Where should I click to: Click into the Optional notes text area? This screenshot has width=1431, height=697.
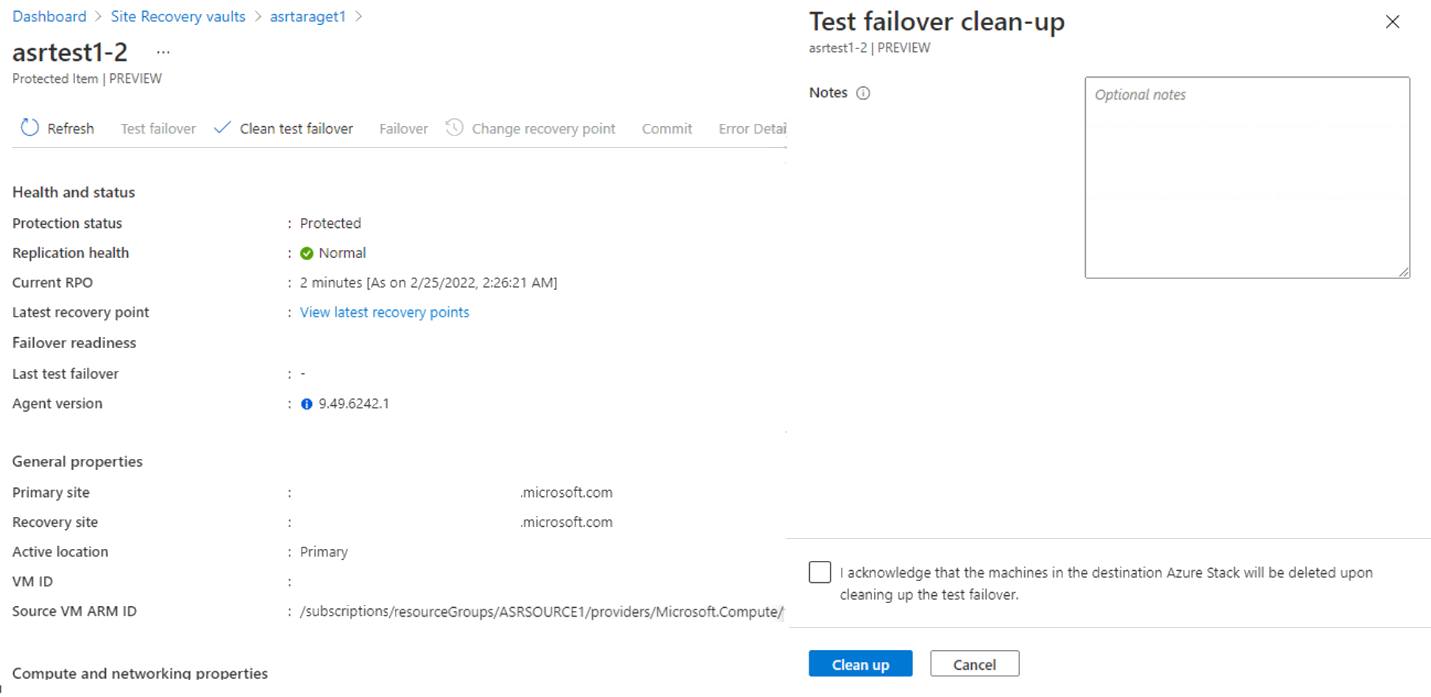[x=1247, y=178]
